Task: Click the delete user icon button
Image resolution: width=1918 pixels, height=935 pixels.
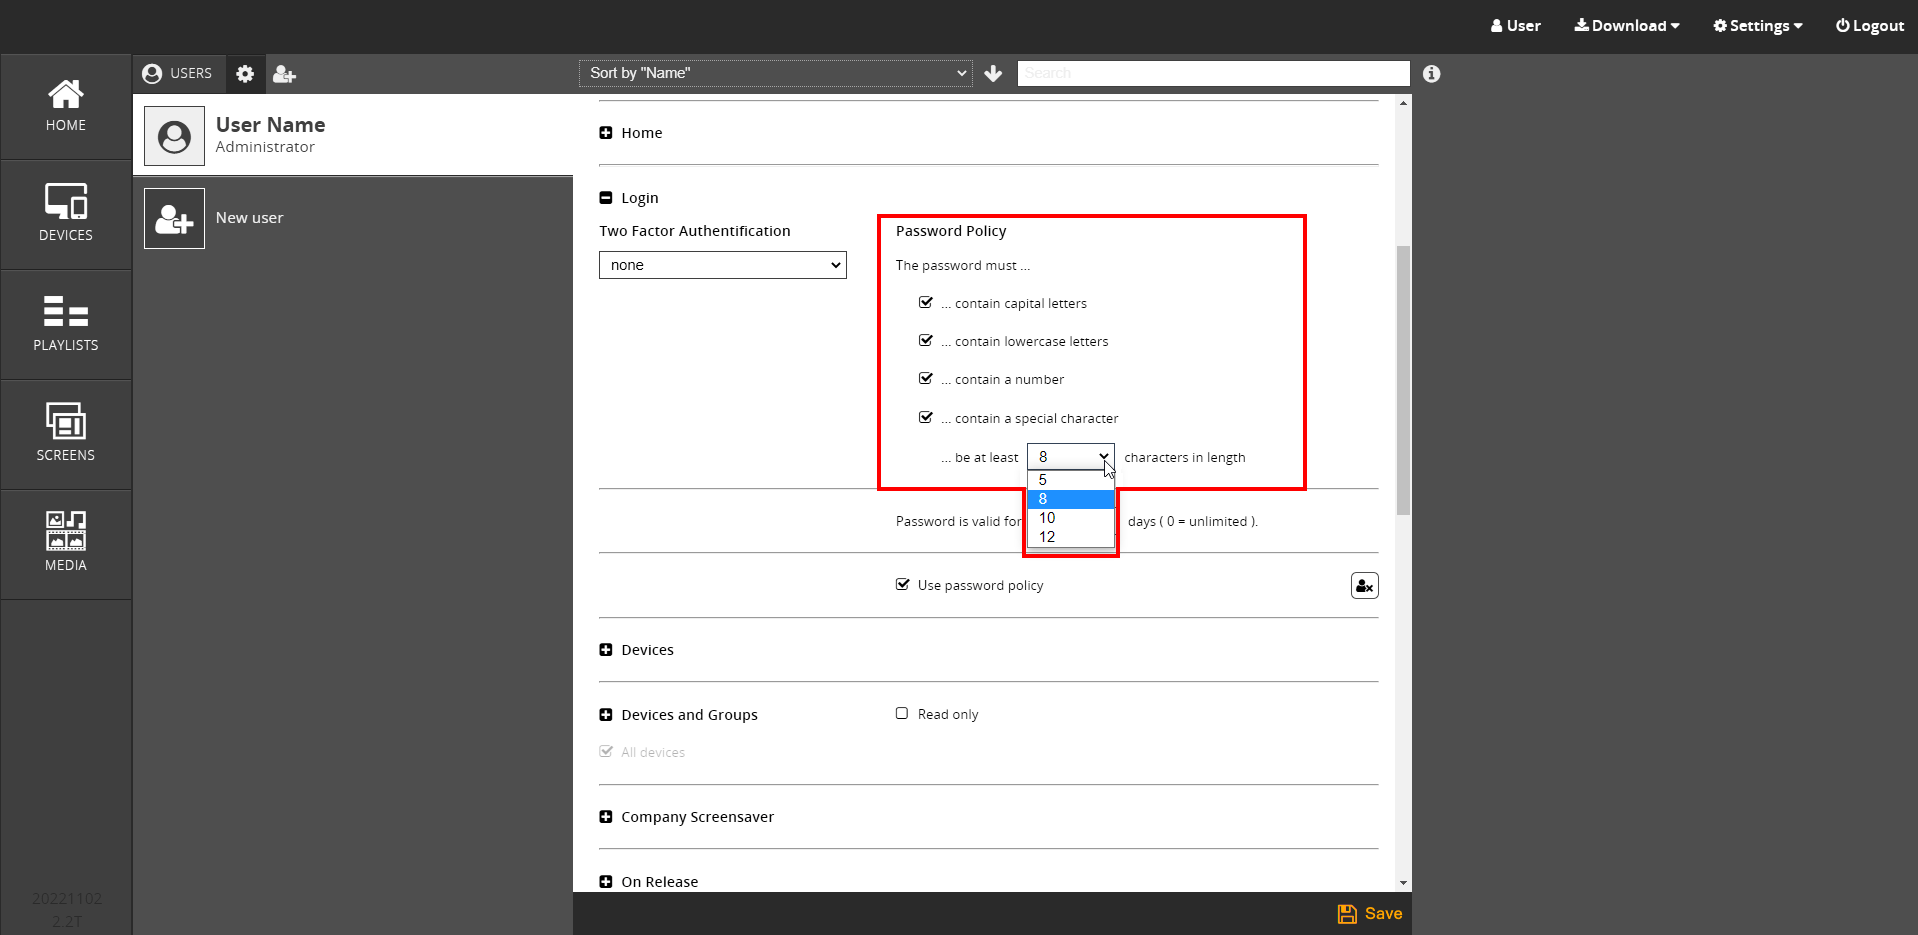Action: point(1364,586)
